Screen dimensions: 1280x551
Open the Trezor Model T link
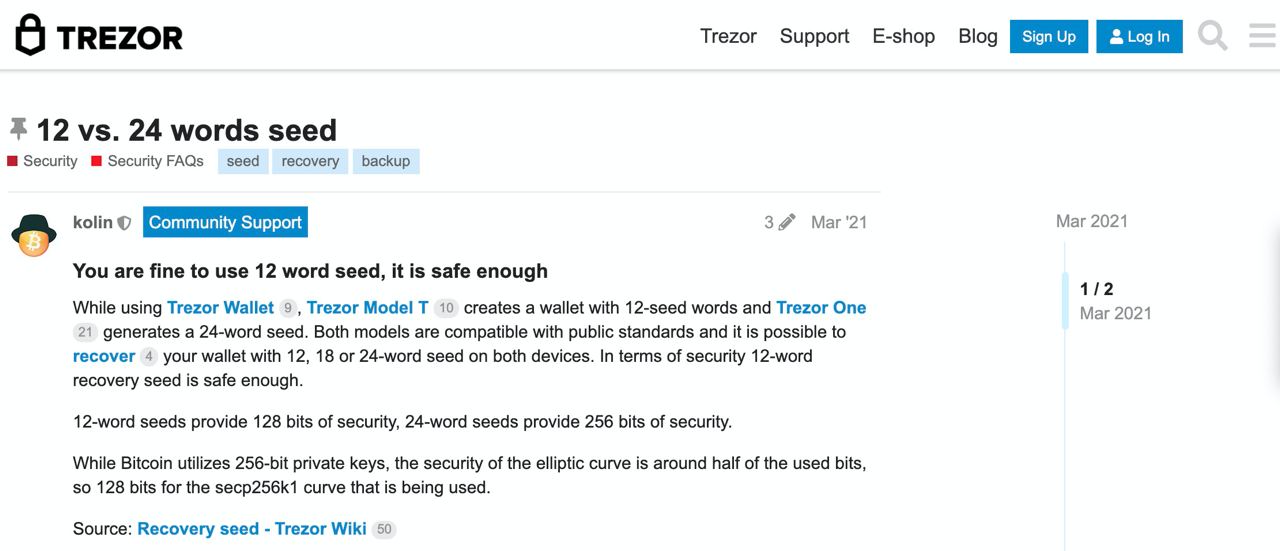(367, 307)
